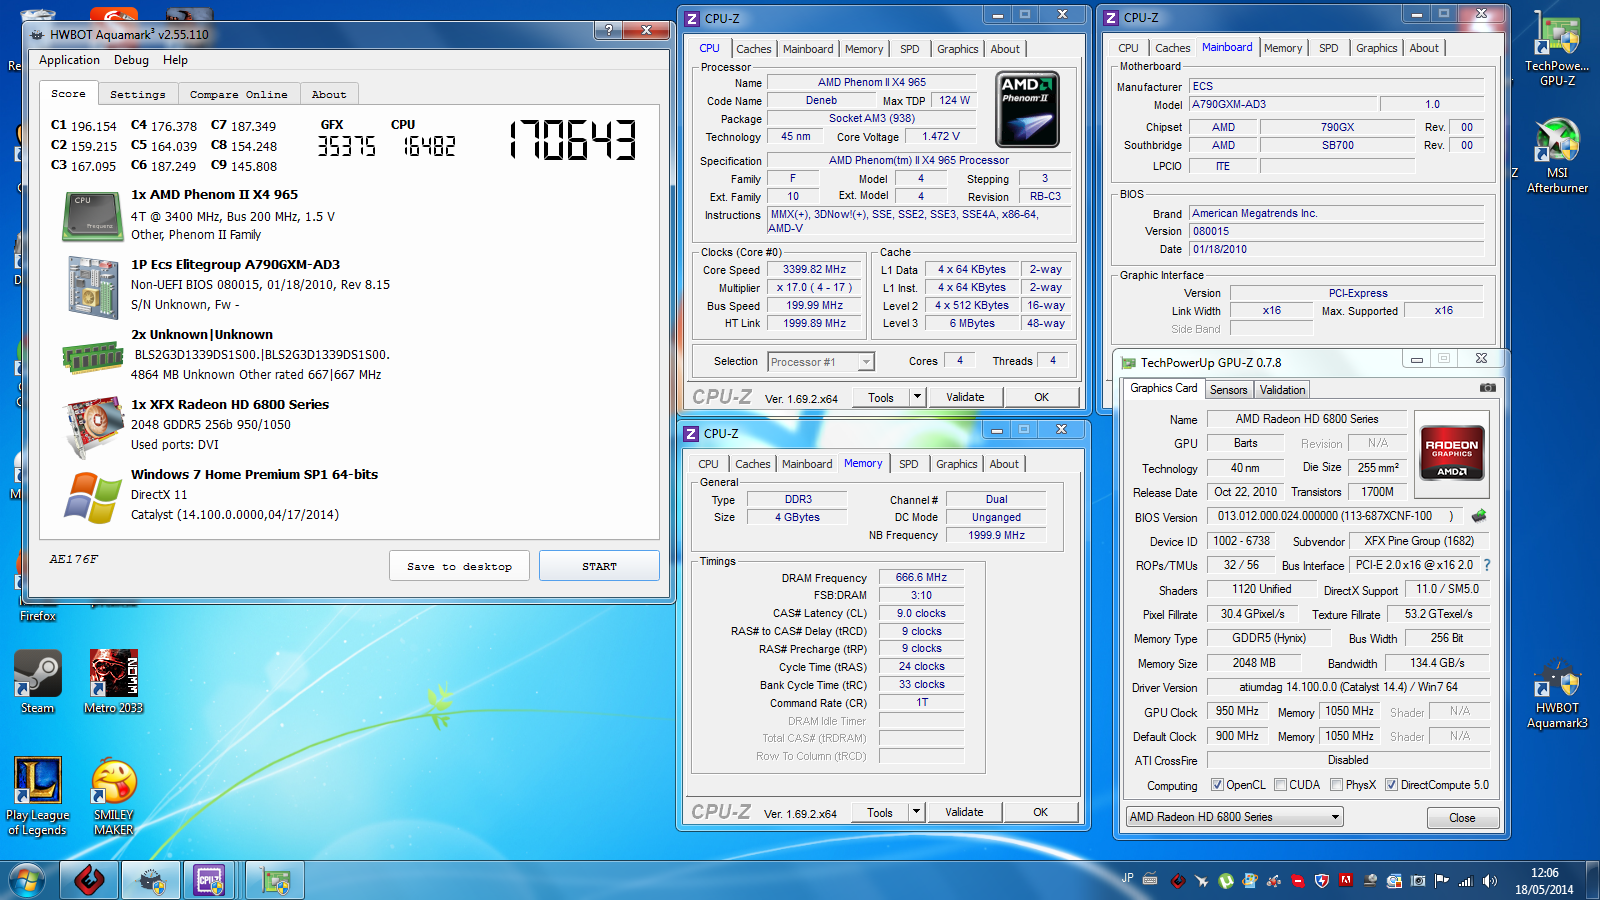Open the AMD Radeon HD 6800 Series card selector
The width and height of the screenshot is (1600, 900).
click(x=1234, y=817)
